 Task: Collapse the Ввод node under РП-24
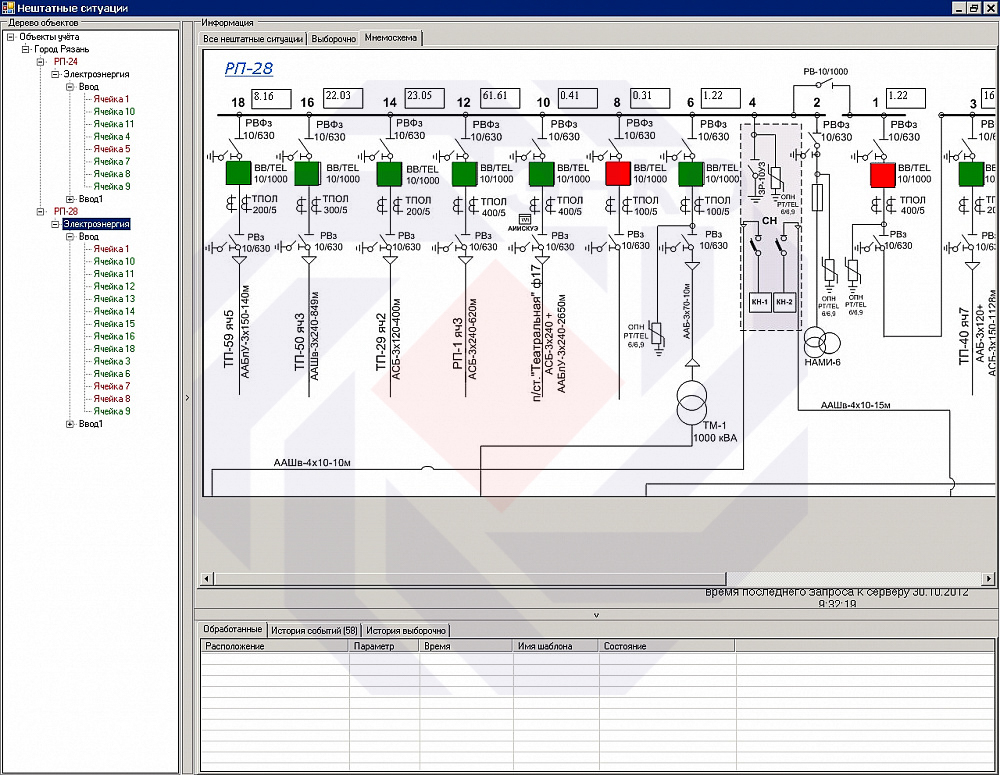[70, 87]
